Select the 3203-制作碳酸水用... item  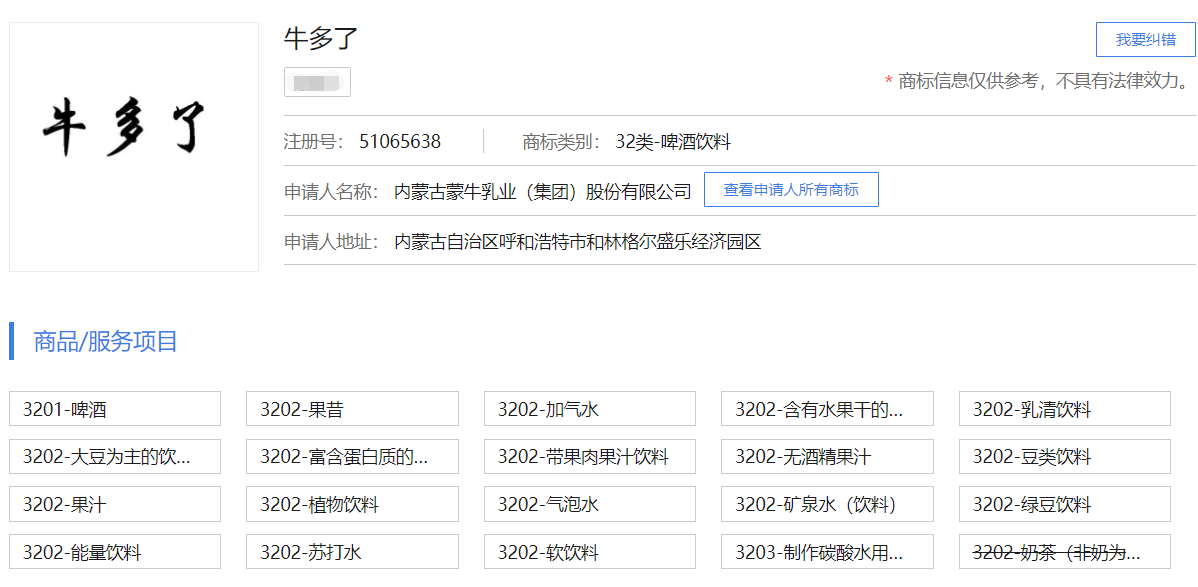tap(827, 552)
